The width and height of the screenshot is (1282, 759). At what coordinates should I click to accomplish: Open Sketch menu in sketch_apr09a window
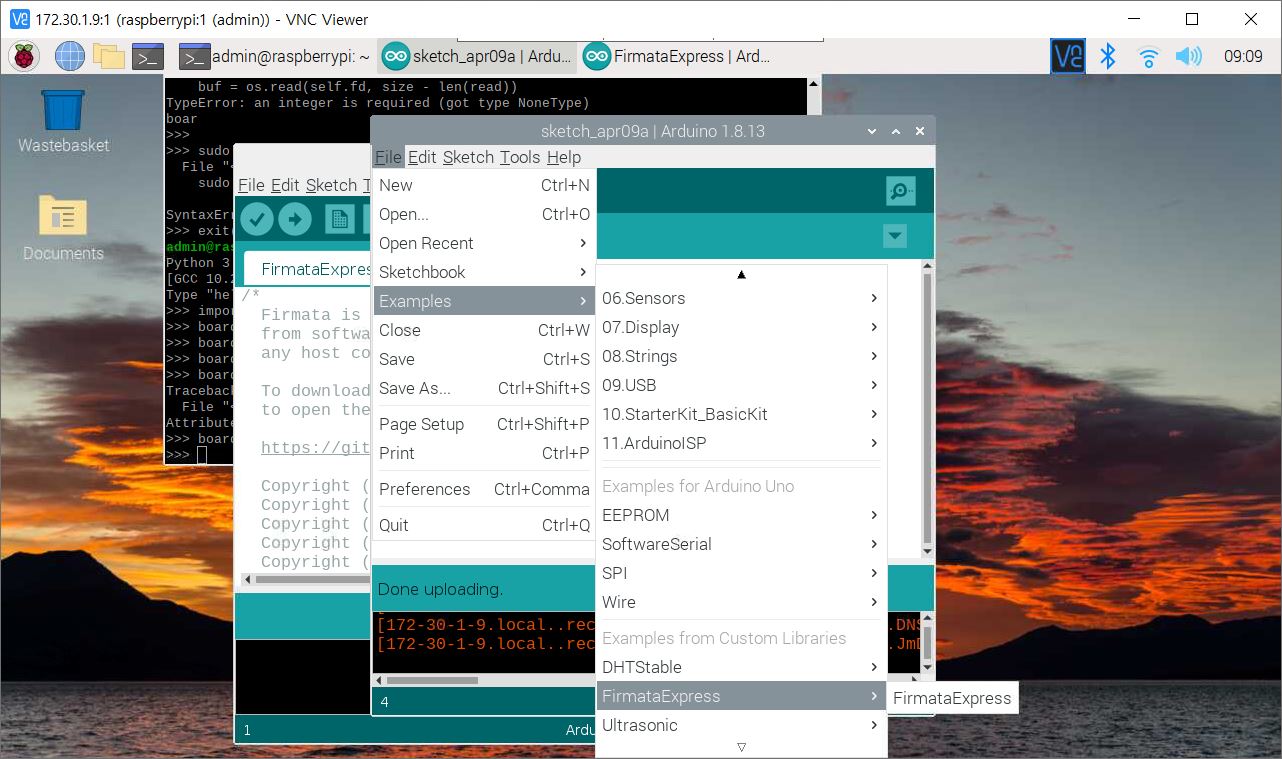(468, 157)
